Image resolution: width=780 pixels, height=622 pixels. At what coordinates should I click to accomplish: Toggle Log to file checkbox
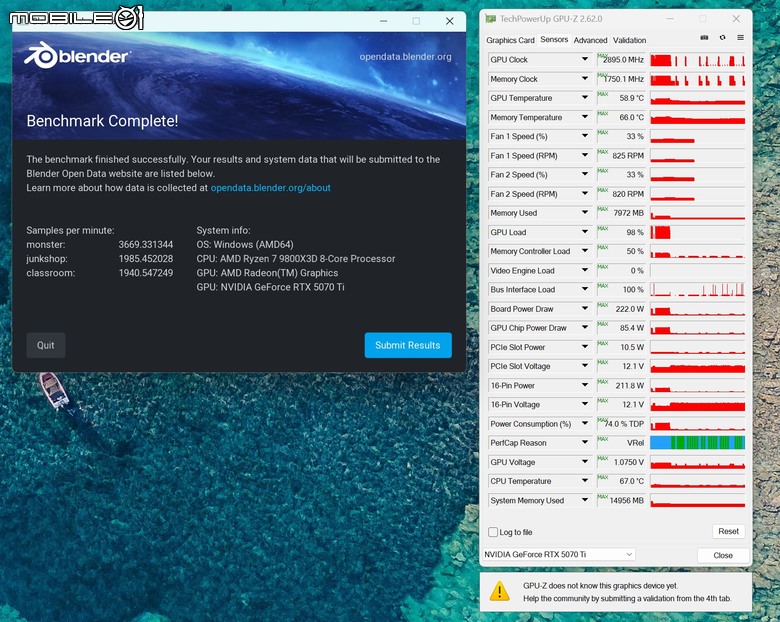pos(493,532)
